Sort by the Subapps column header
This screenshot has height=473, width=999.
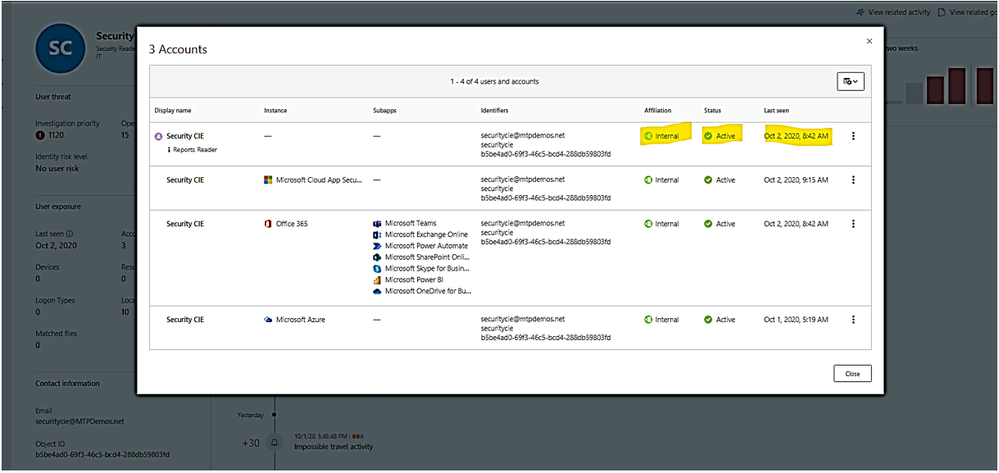point(385,110)
